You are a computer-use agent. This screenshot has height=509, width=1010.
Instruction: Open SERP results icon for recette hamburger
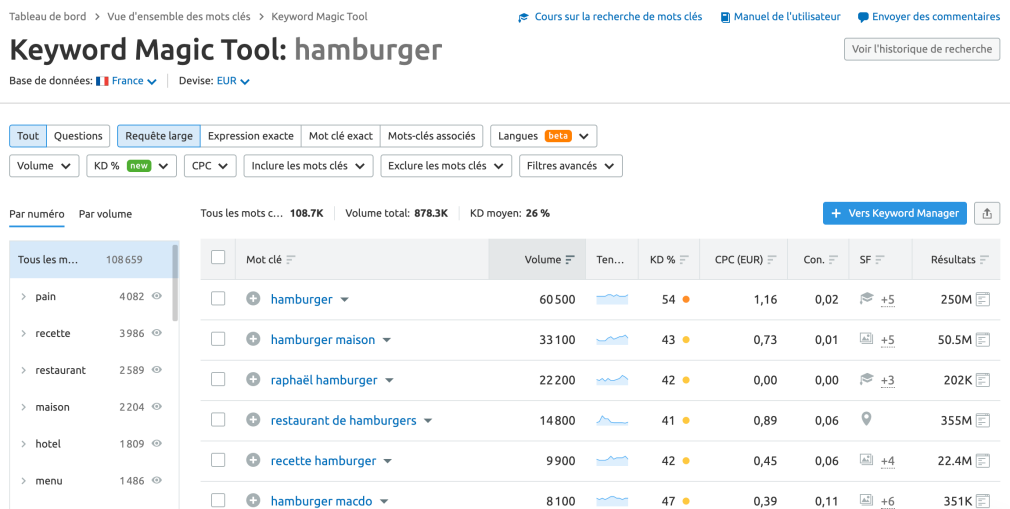click(982, 461)
